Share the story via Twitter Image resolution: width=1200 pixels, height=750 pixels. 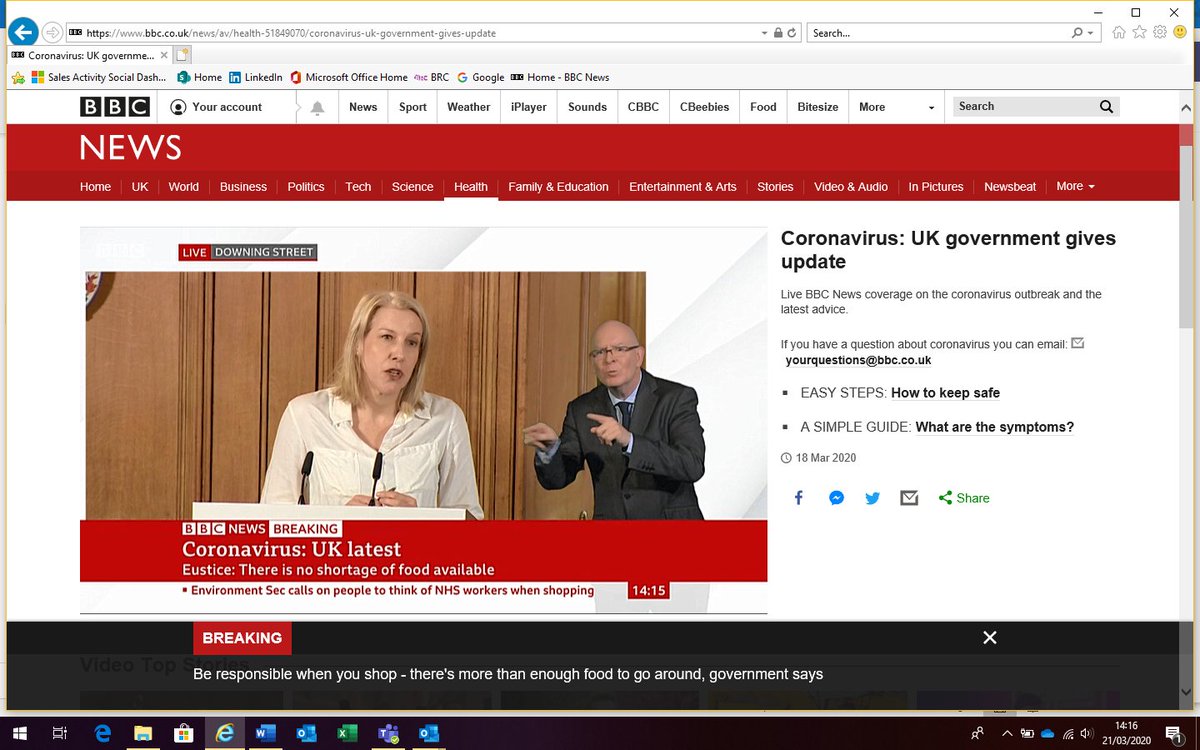pyautogui.click(x=872, y=497)
